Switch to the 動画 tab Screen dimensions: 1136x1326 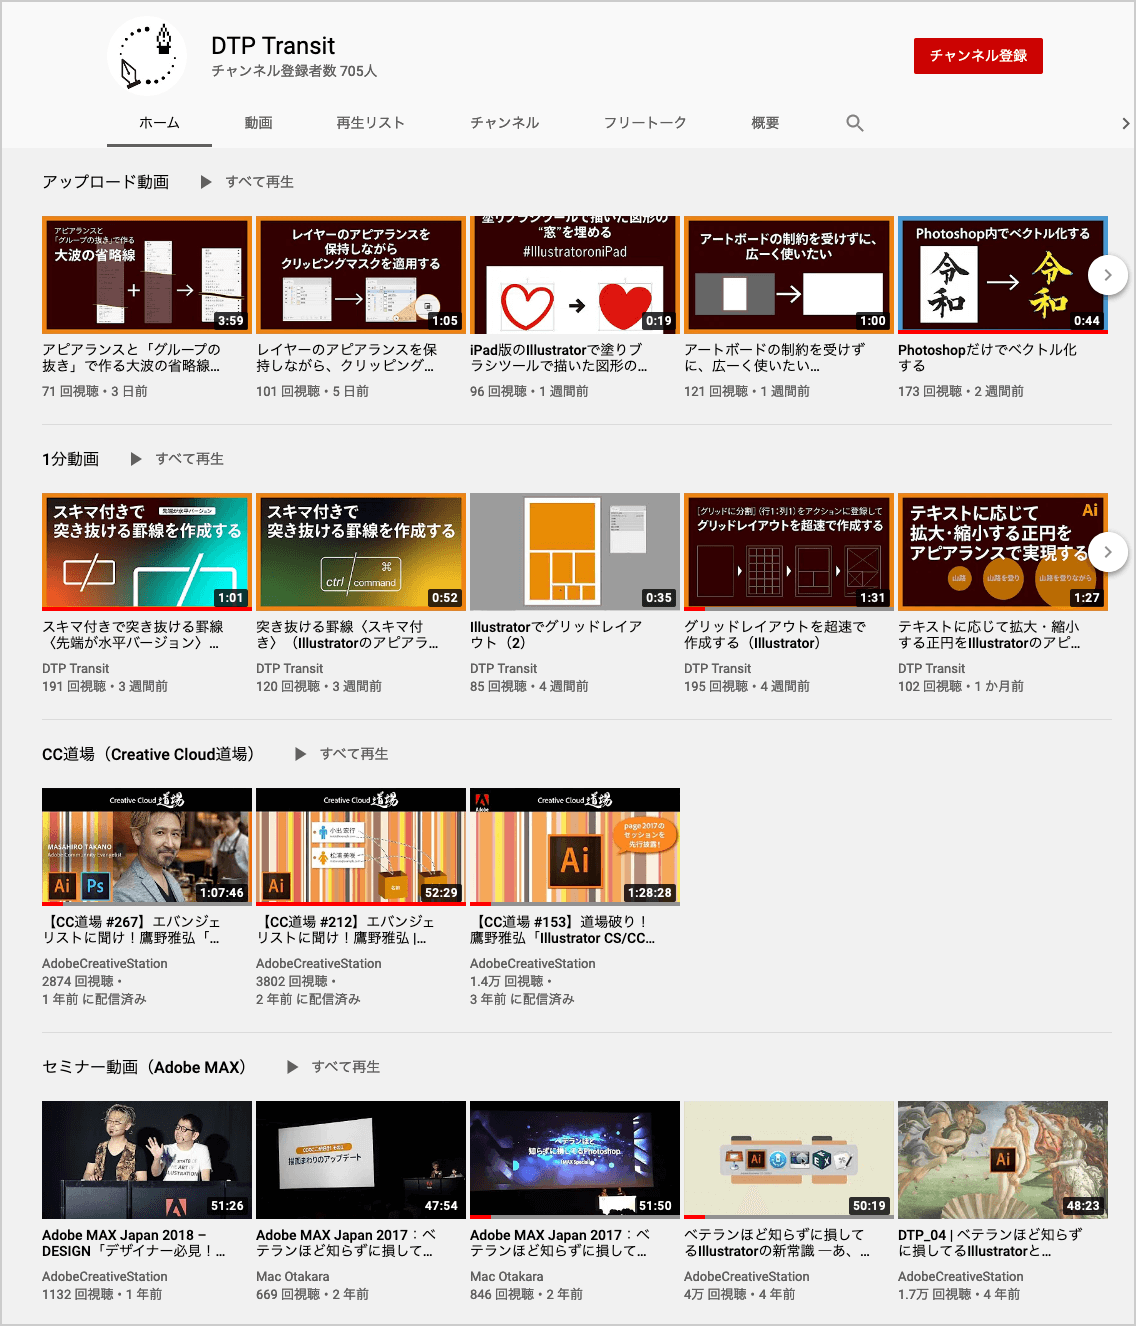click(x=258, y=123)
